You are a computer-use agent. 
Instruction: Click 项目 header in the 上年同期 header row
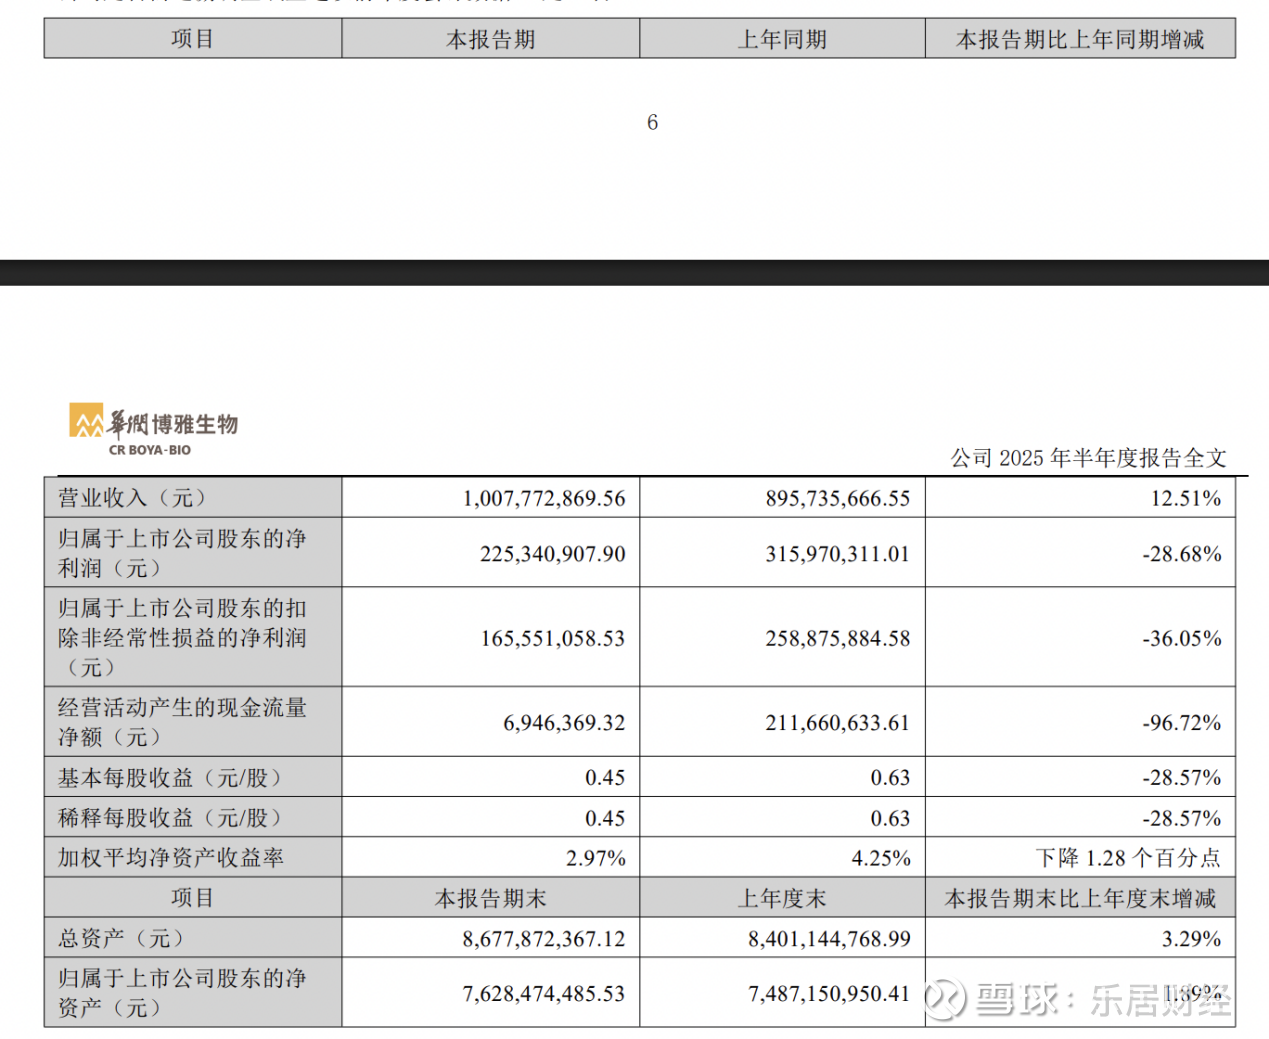coord(192,39)
